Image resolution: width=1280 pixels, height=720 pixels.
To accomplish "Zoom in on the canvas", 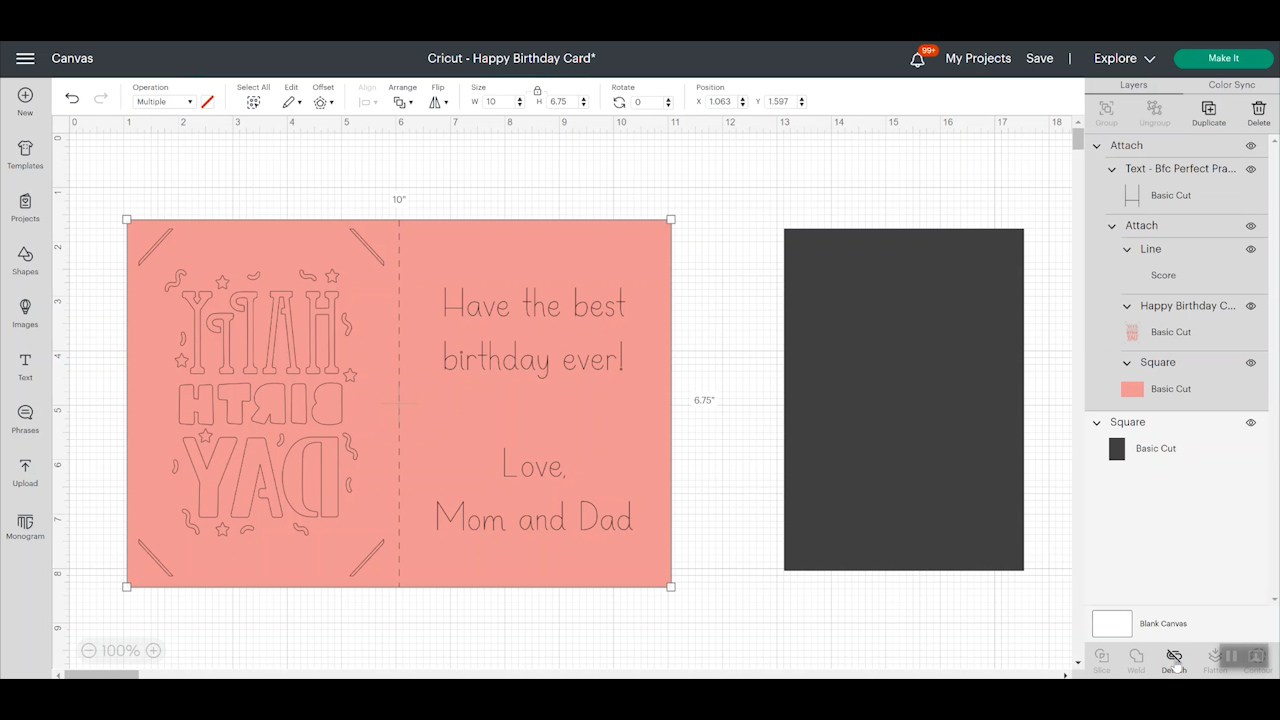I will tap(153, 651).
